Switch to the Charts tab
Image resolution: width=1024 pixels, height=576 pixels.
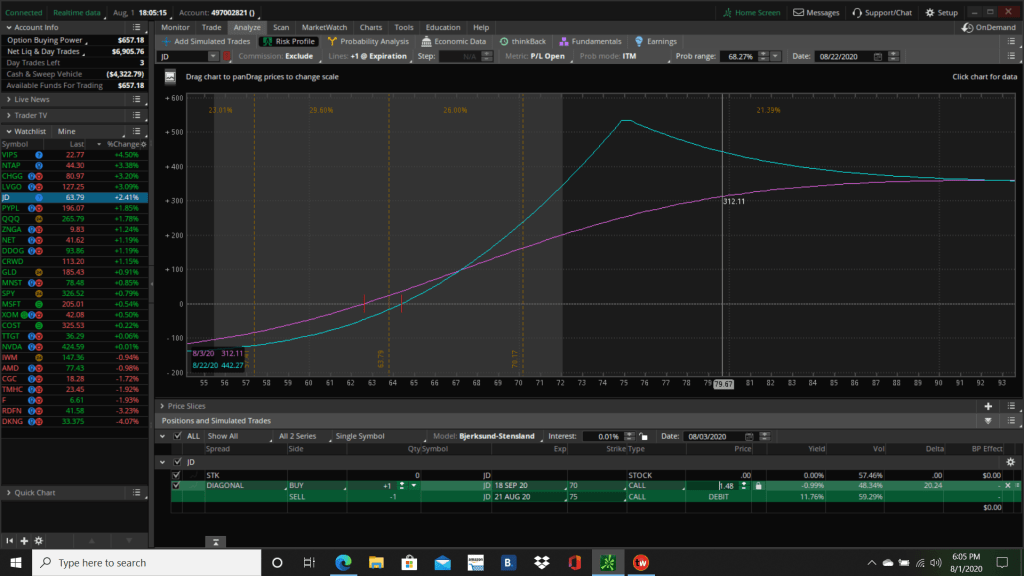370,27
